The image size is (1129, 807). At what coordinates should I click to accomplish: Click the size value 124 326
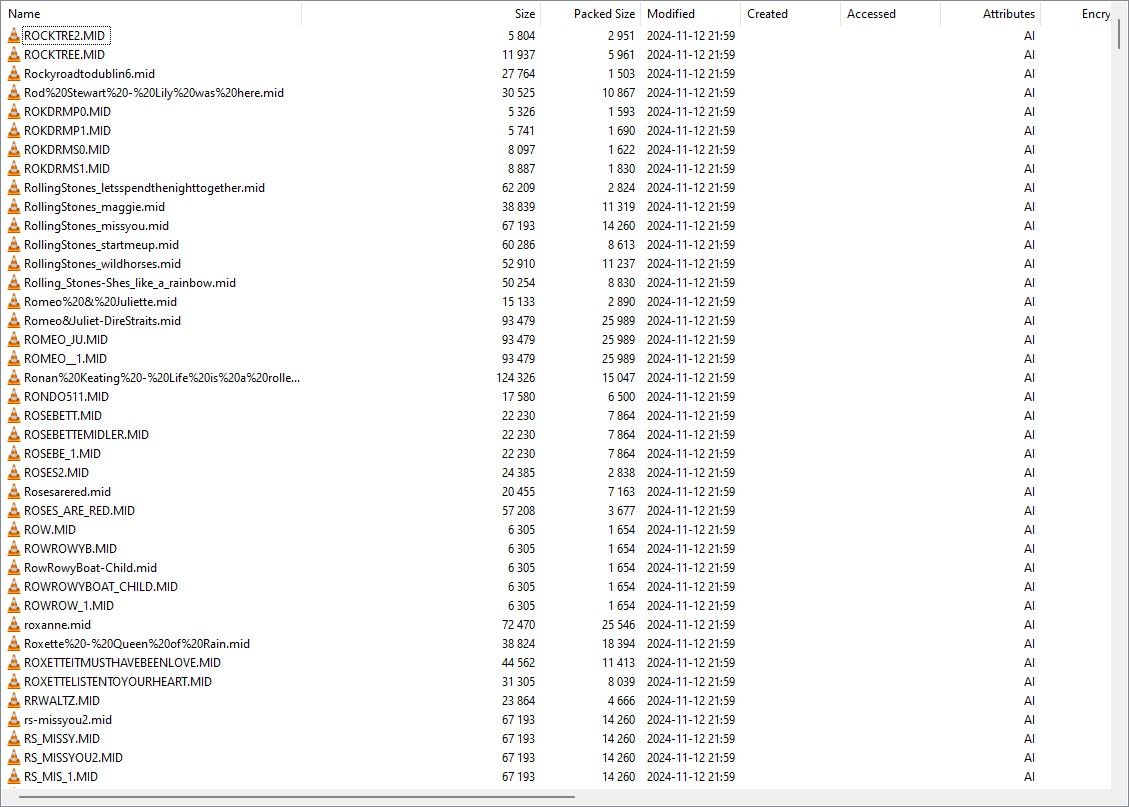[516, 378]
